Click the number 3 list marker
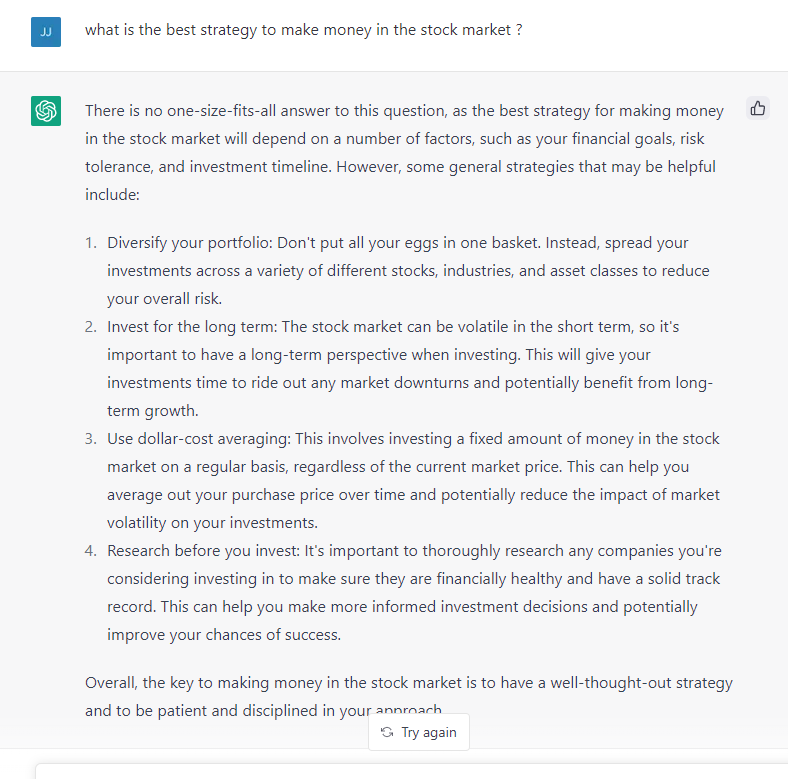 point(91,439)
